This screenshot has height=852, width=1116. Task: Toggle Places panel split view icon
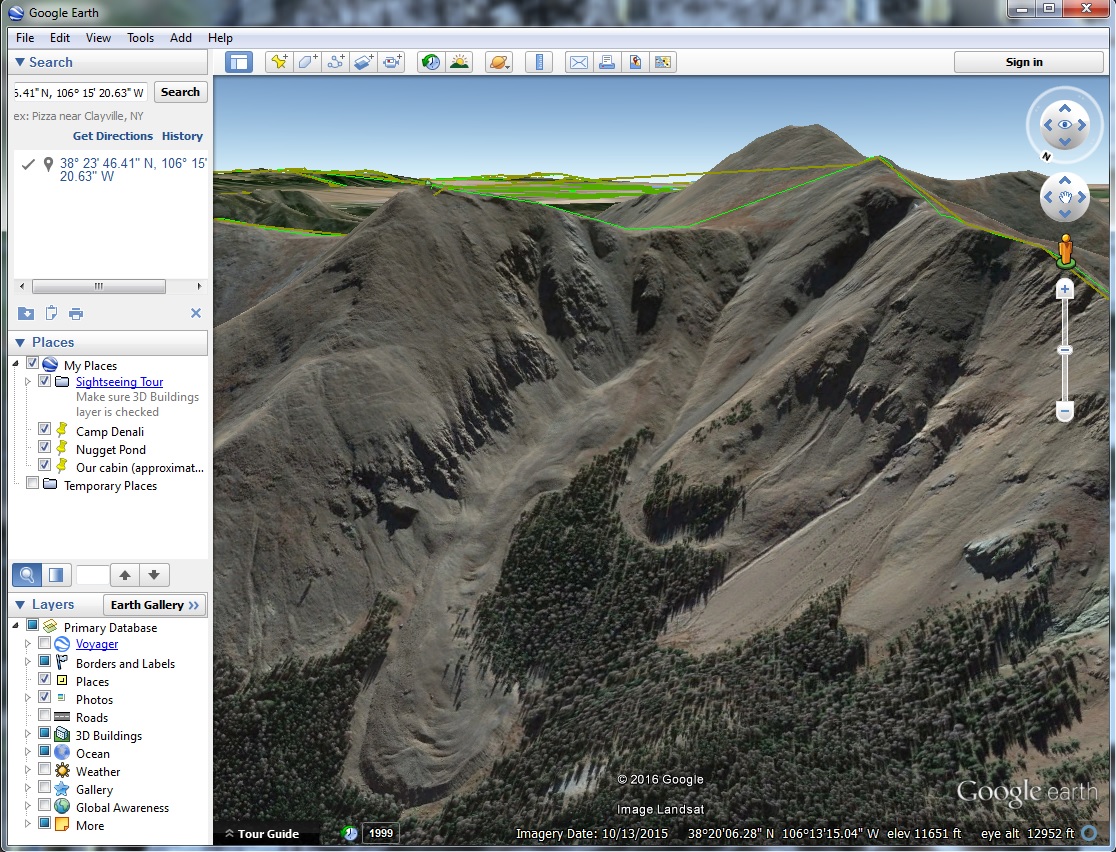56,574
